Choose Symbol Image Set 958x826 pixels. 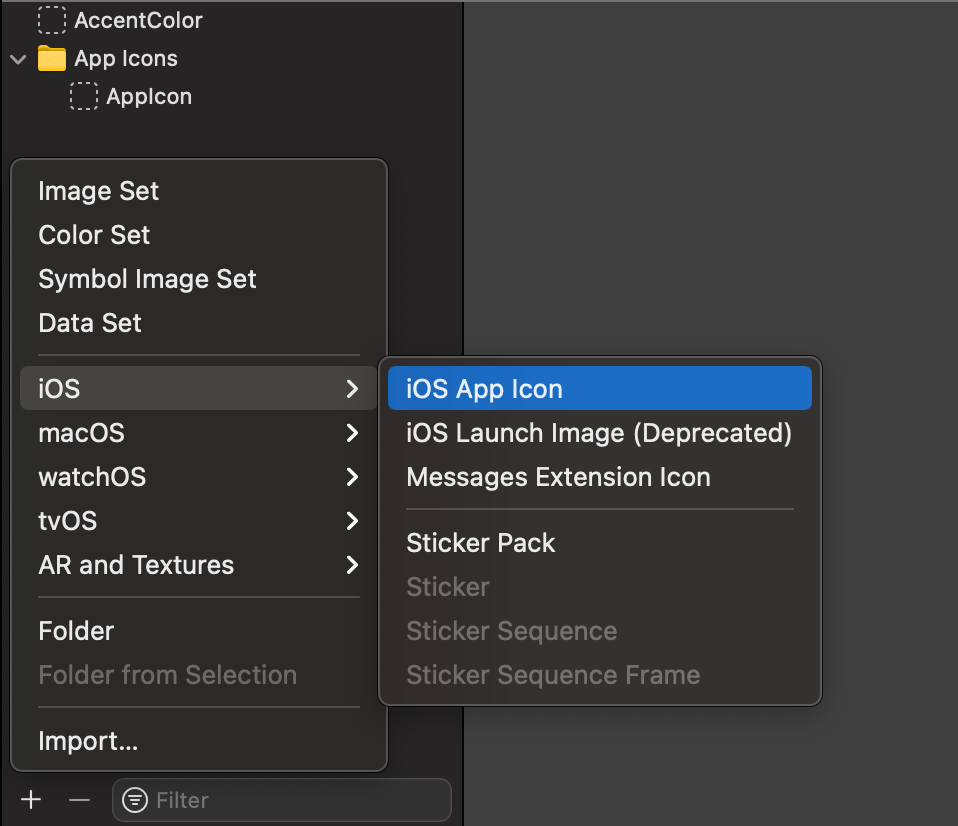point(199,279)
